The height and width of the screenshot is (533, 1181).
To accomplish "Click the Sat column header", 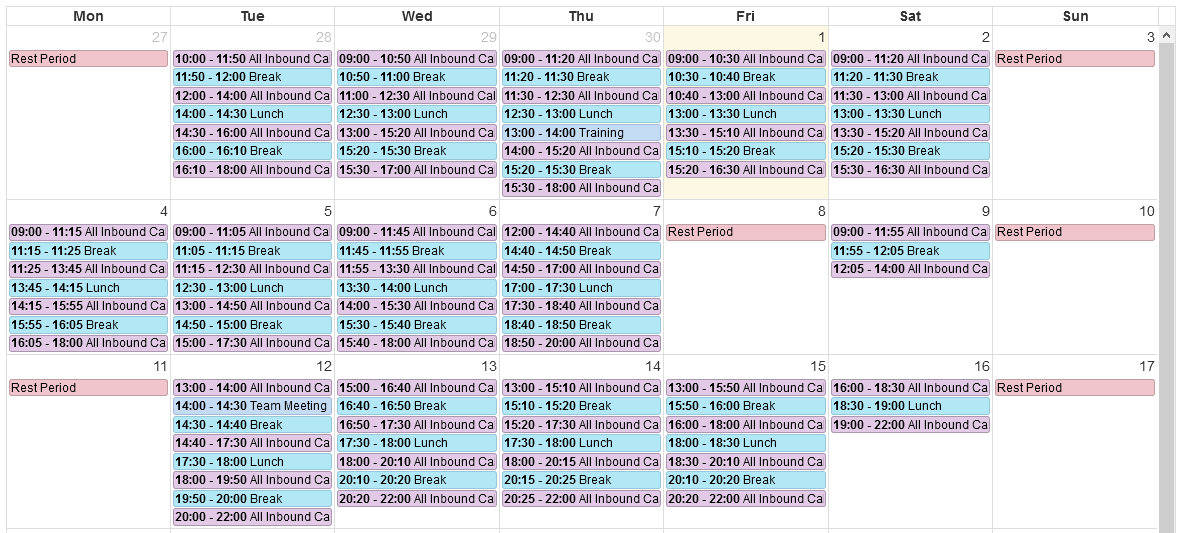I will pos(910,16).
